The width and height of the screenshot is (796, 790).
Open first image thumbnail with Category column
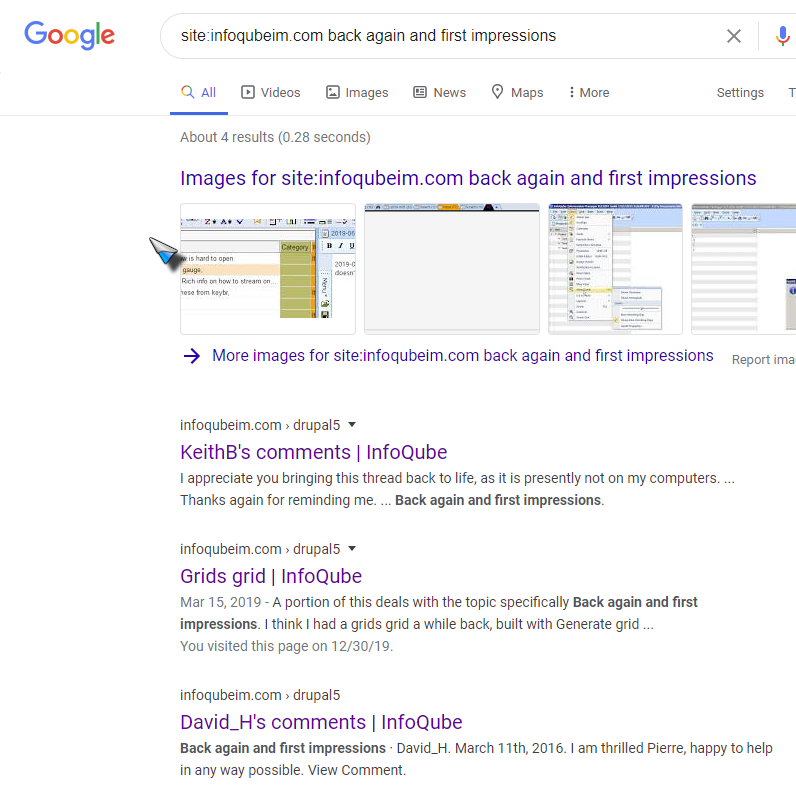[268, 269]
